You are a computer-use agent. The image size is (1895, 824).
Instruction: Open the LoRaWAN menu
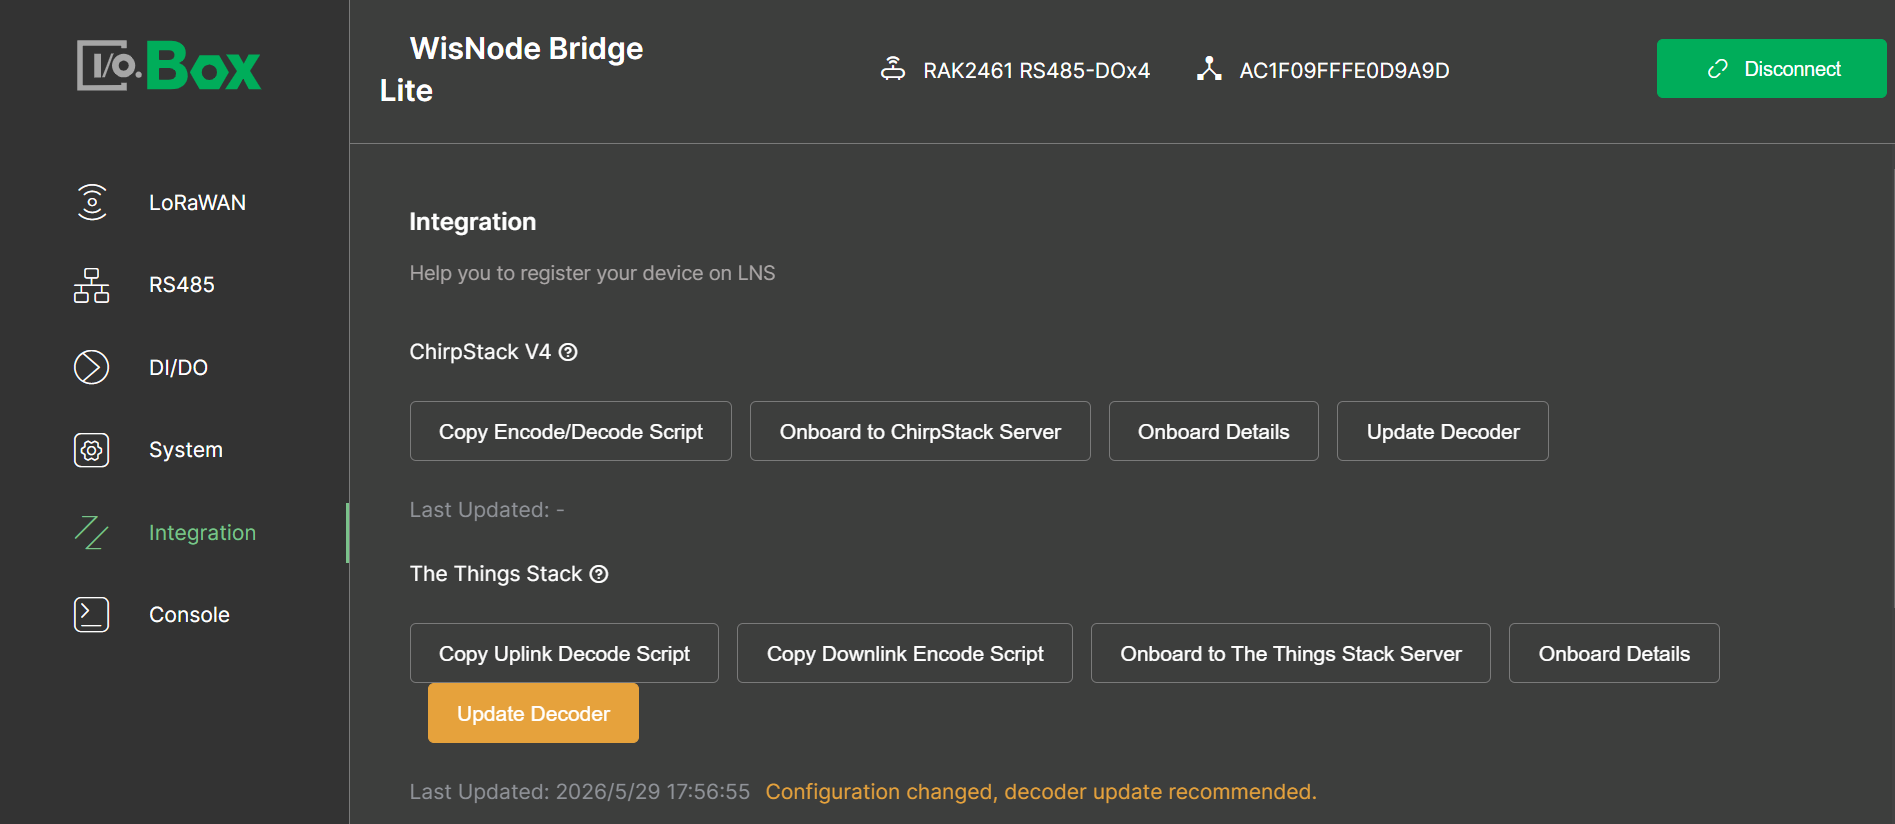(197, 202)
